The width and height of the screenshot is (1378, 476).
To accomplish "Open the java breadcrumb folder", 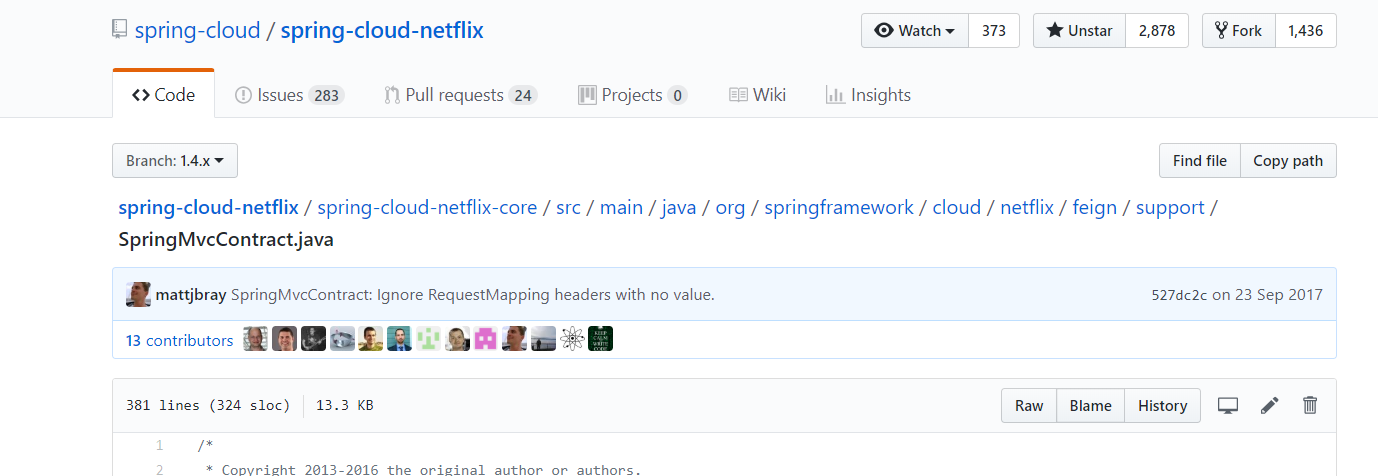I will (679, 208).
